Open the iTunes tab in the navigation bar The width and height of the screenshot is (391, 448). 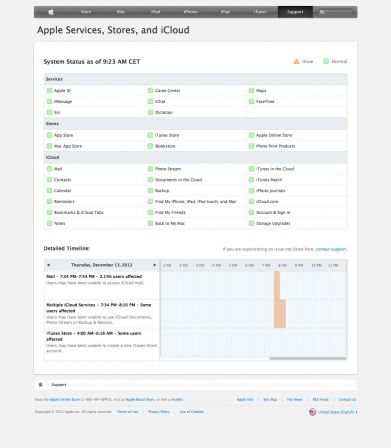point(260,12)
